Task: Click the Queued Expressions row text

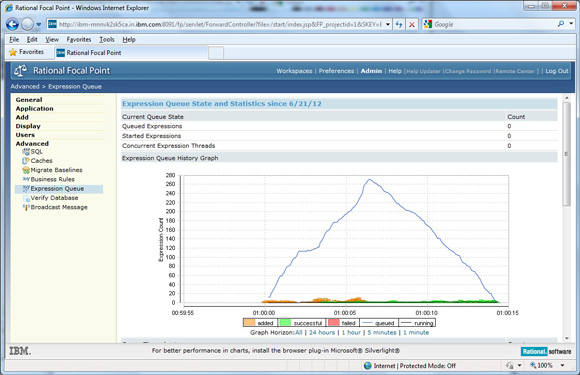Action: pyautogui.click(x=152, y=126)
